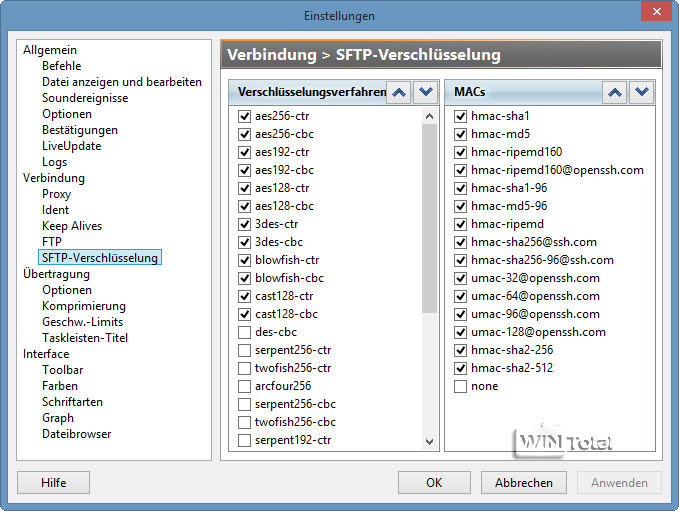
Task: Select Geschw.-Limits in tree
Action: coord(82,322)
